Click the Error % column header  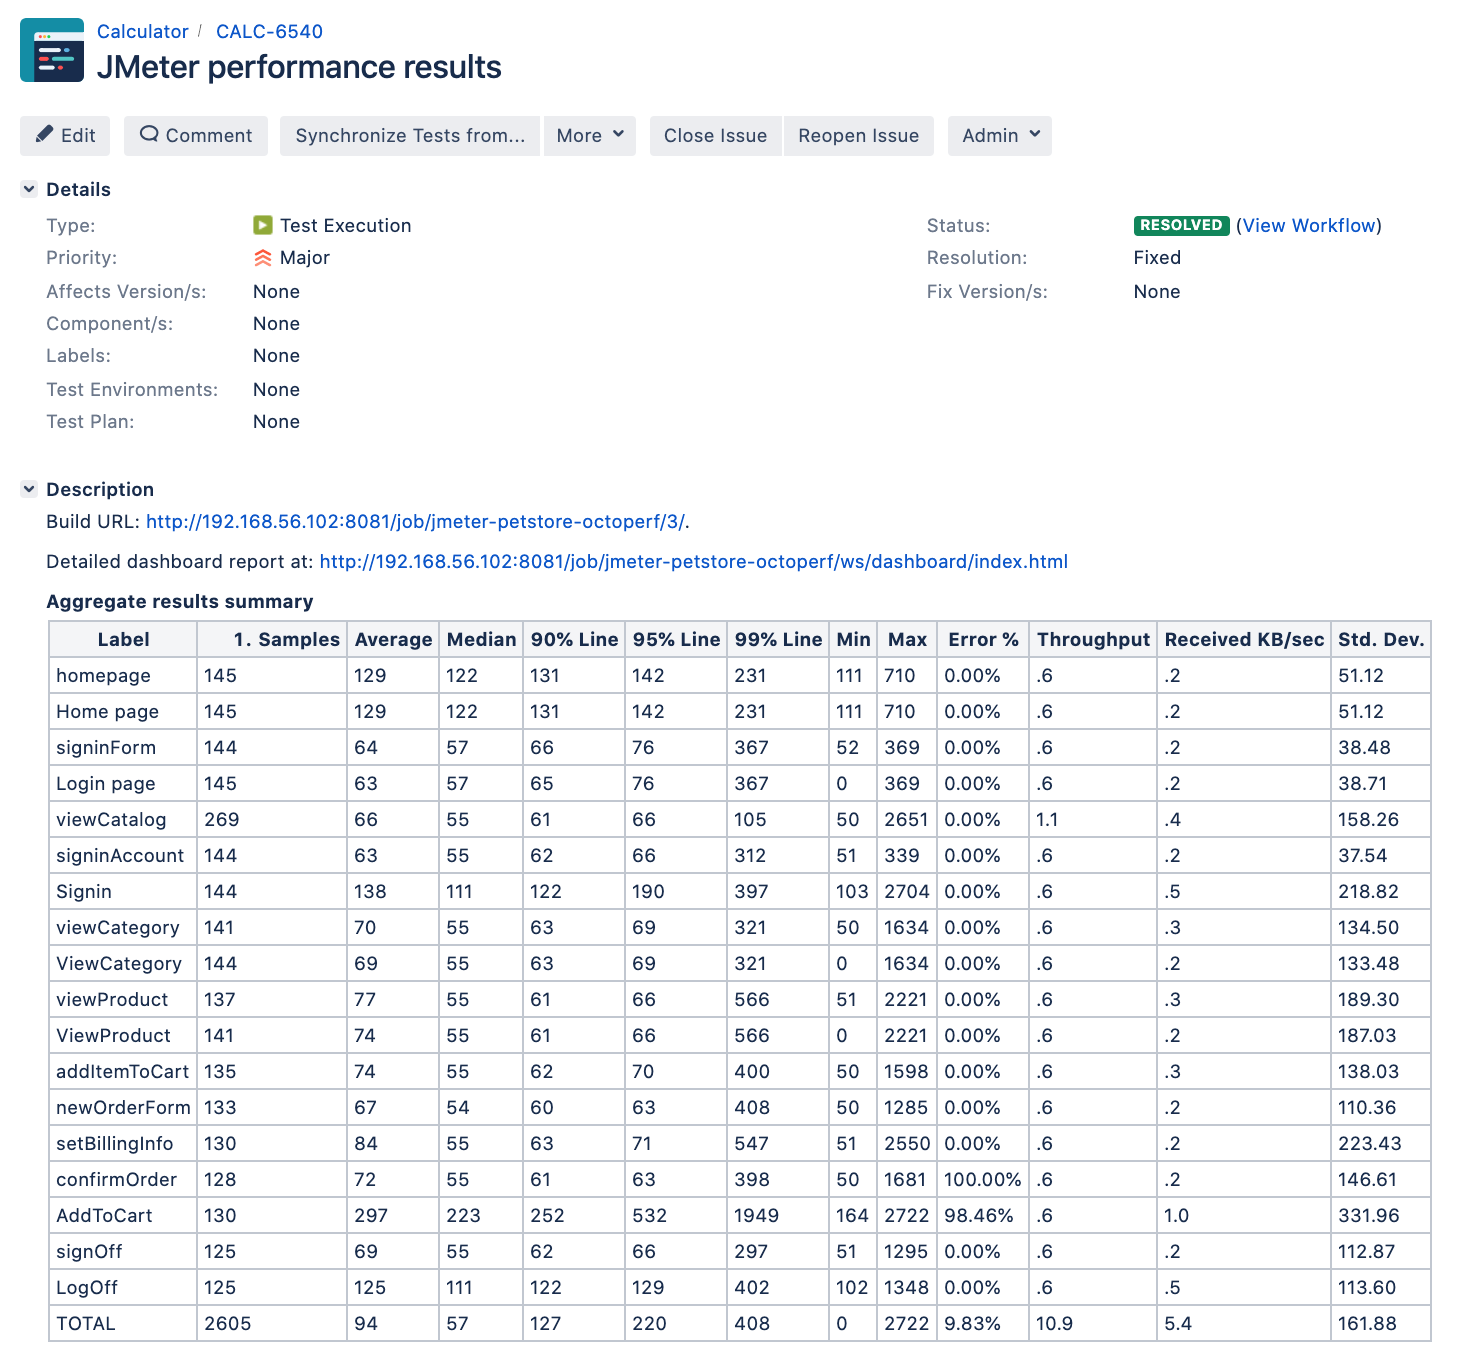coord(983,640)
